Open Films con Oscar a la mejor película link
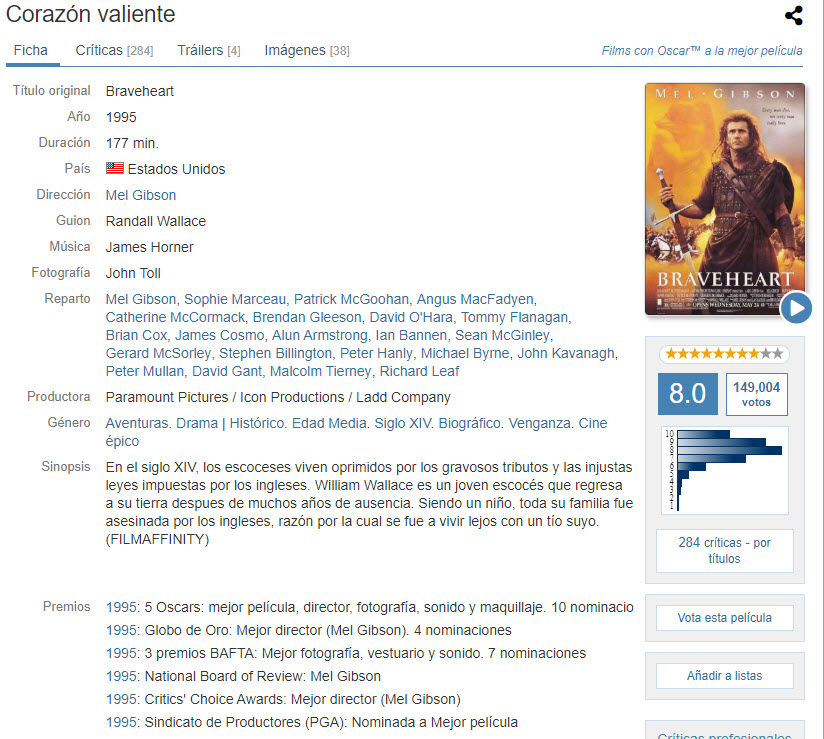824x739 pixels. [702, 51]
